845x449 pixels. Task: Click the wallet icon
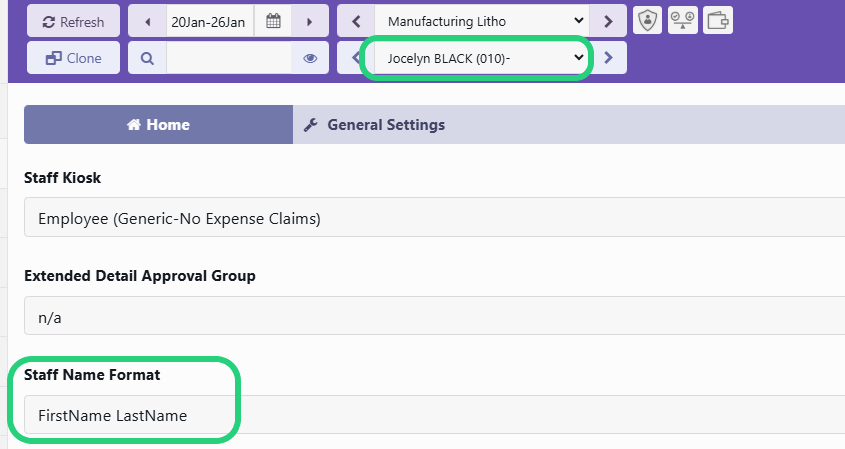click(718, 20)
